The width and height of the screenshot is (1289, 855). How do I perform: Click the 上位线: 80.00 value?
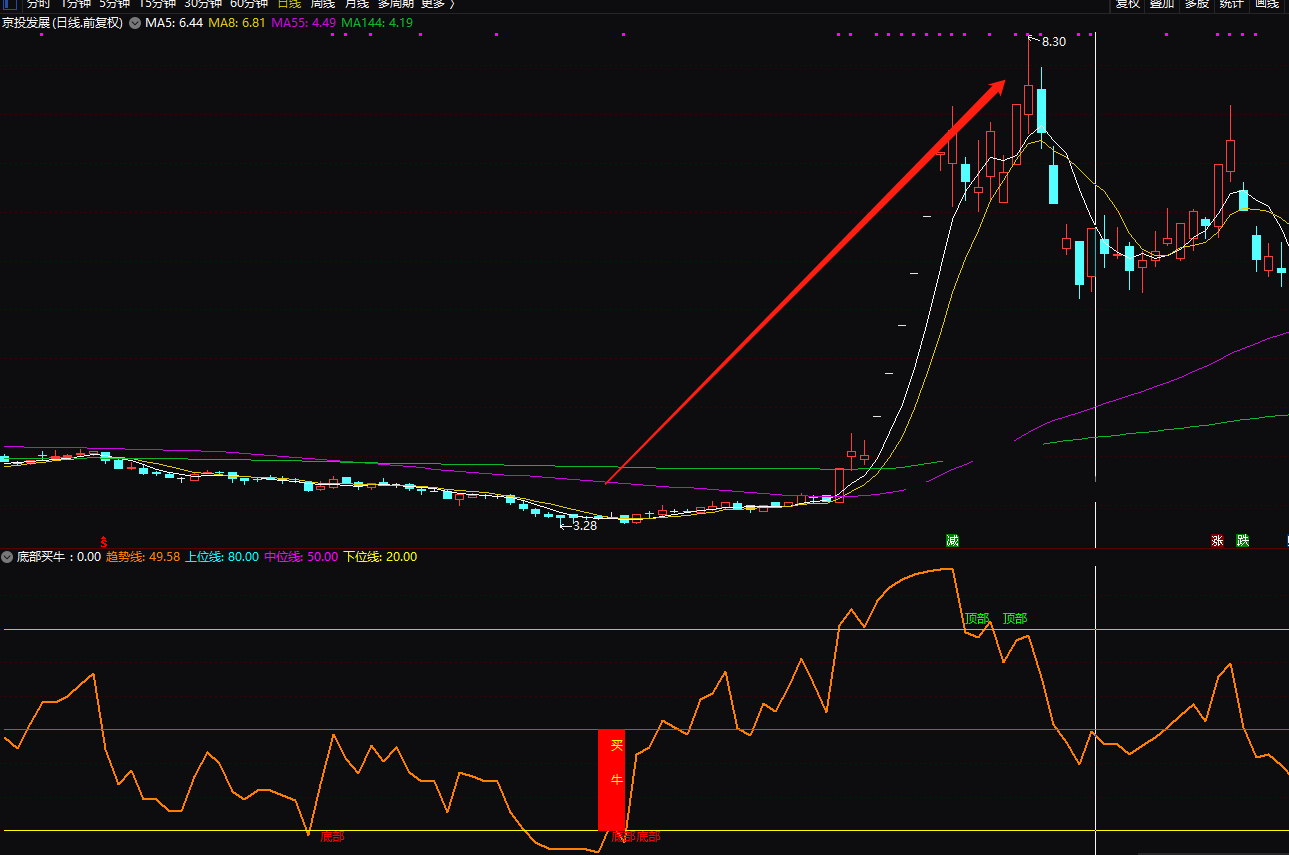222,557
